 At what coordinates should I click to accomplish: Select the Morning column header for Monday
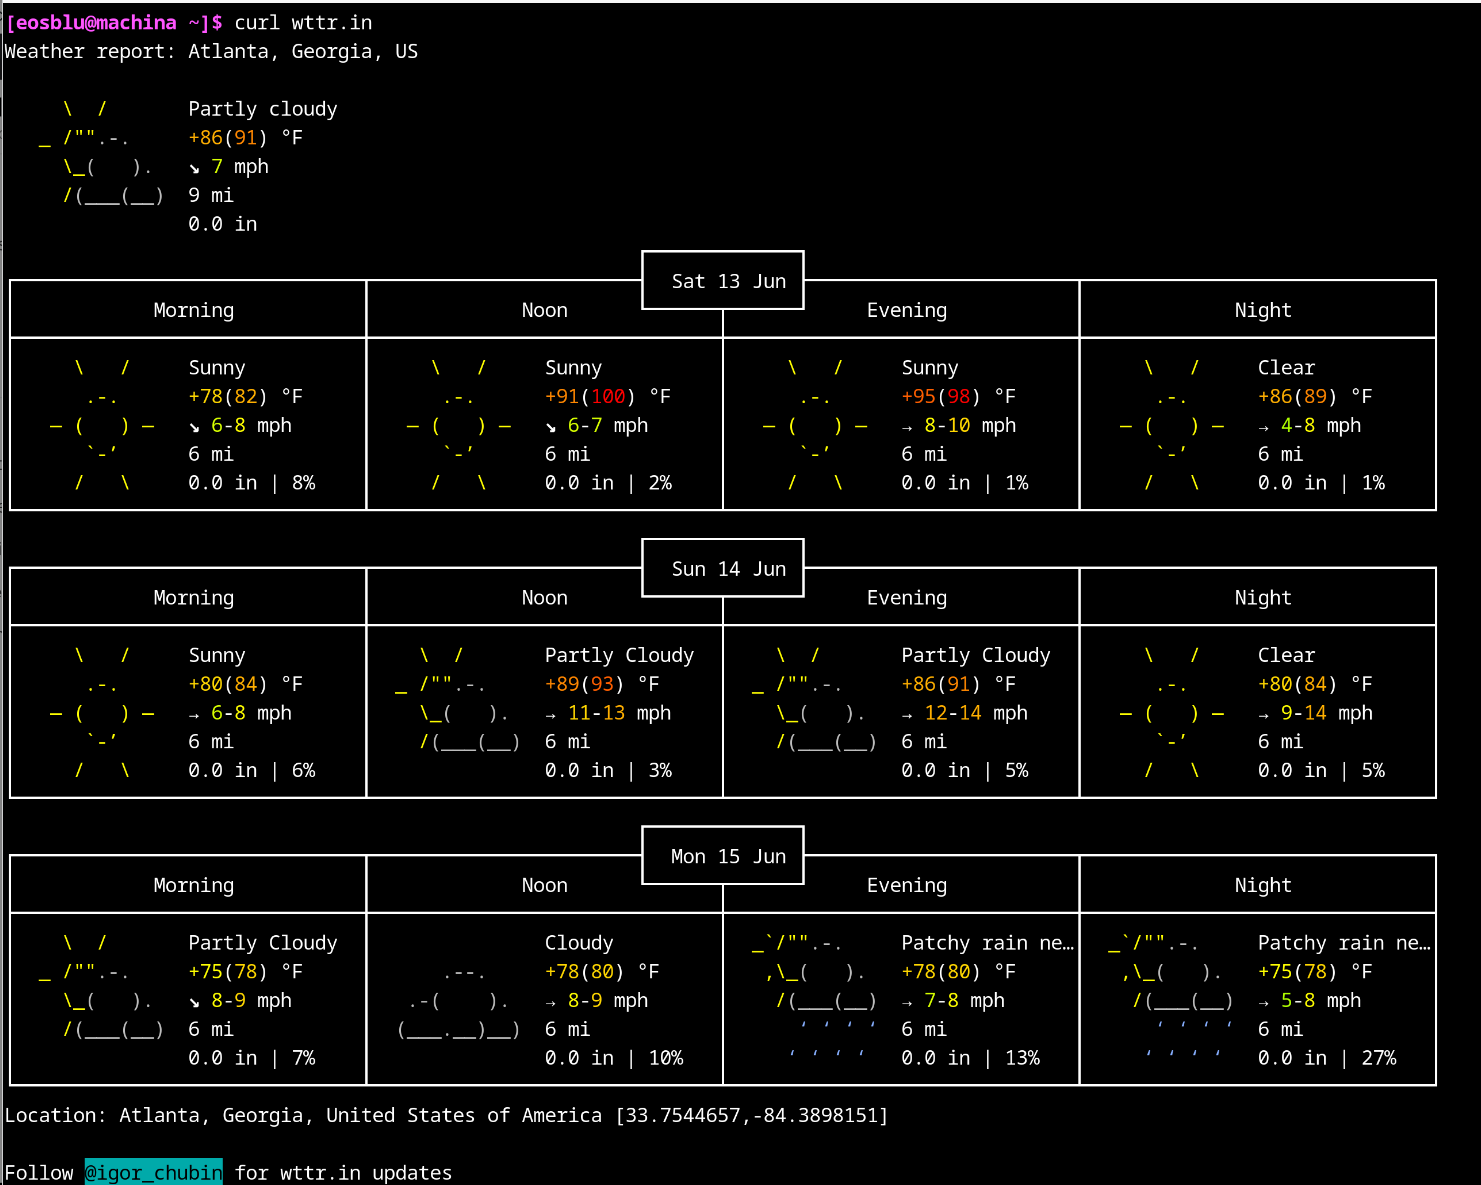pos(193,885)
